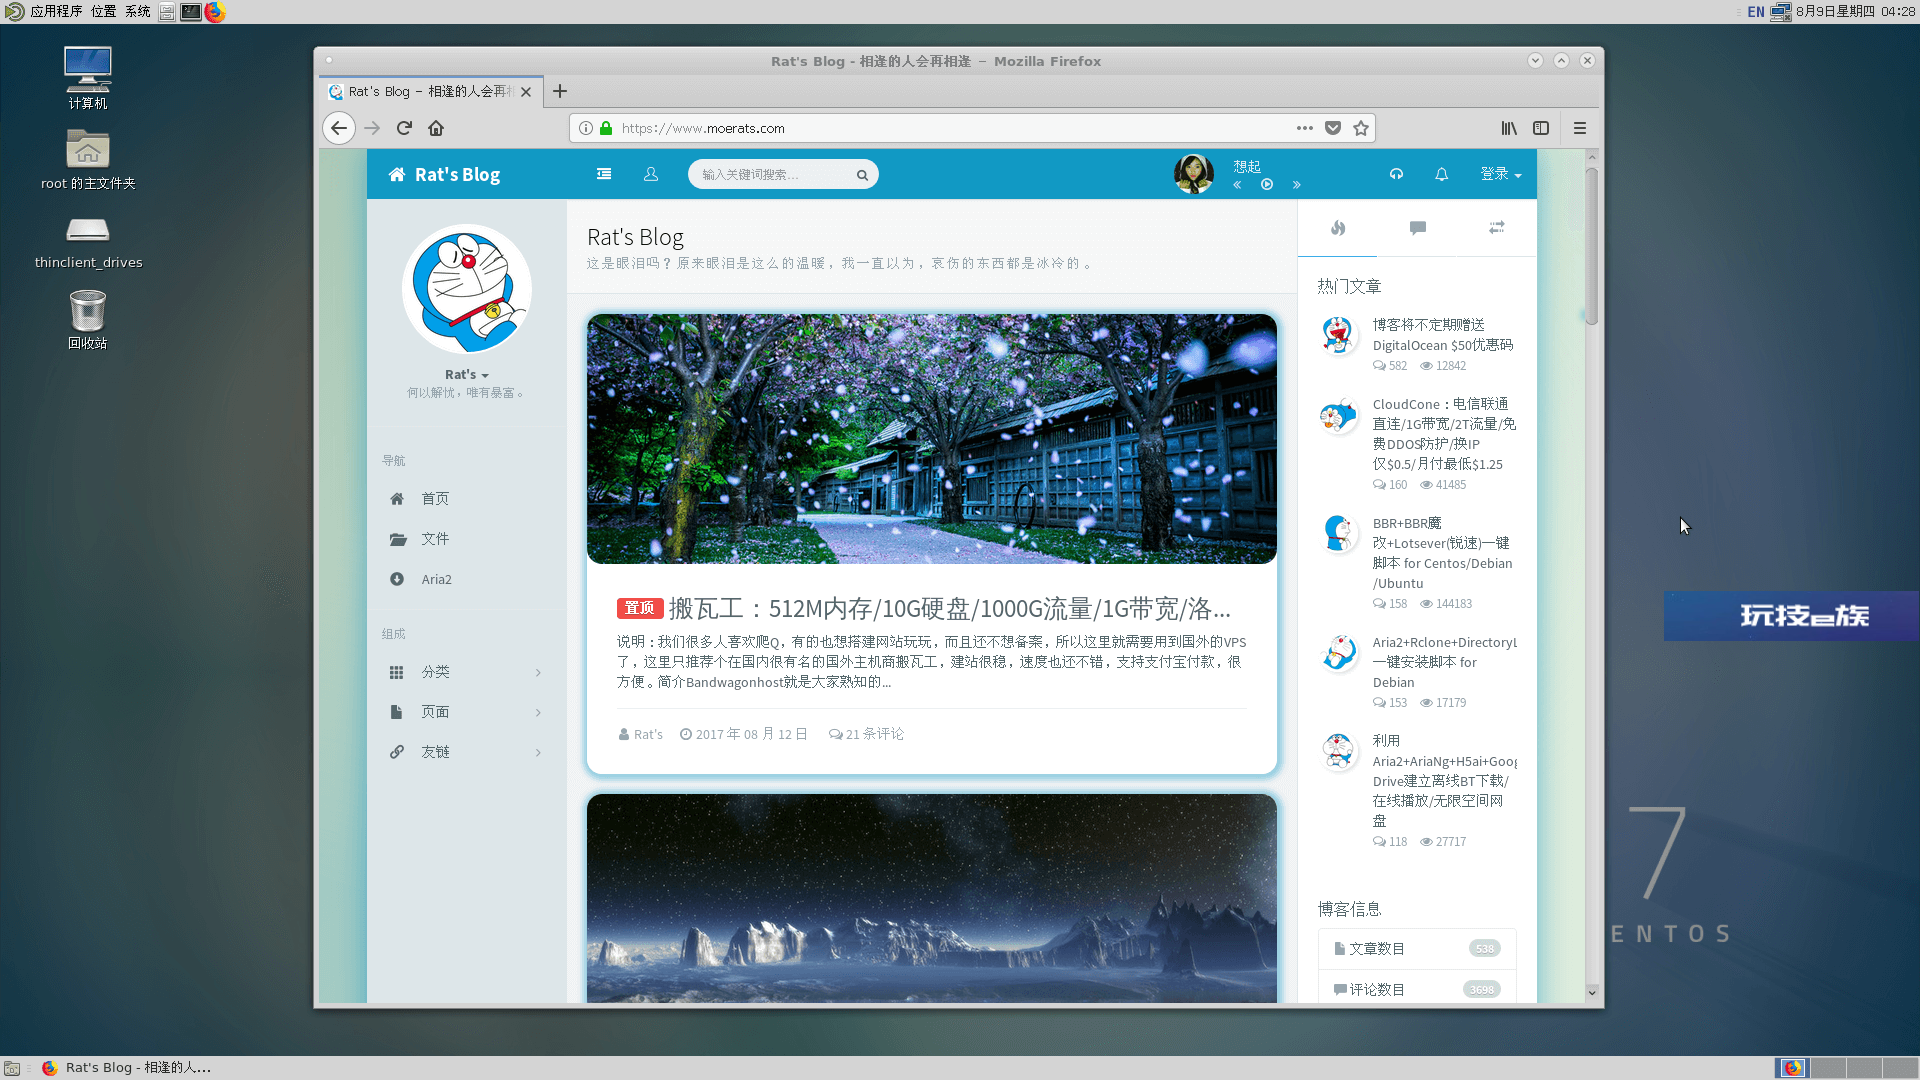
Task: Open hot article DigitalOcean $50优惠码
Action: tap(1443, 335)
